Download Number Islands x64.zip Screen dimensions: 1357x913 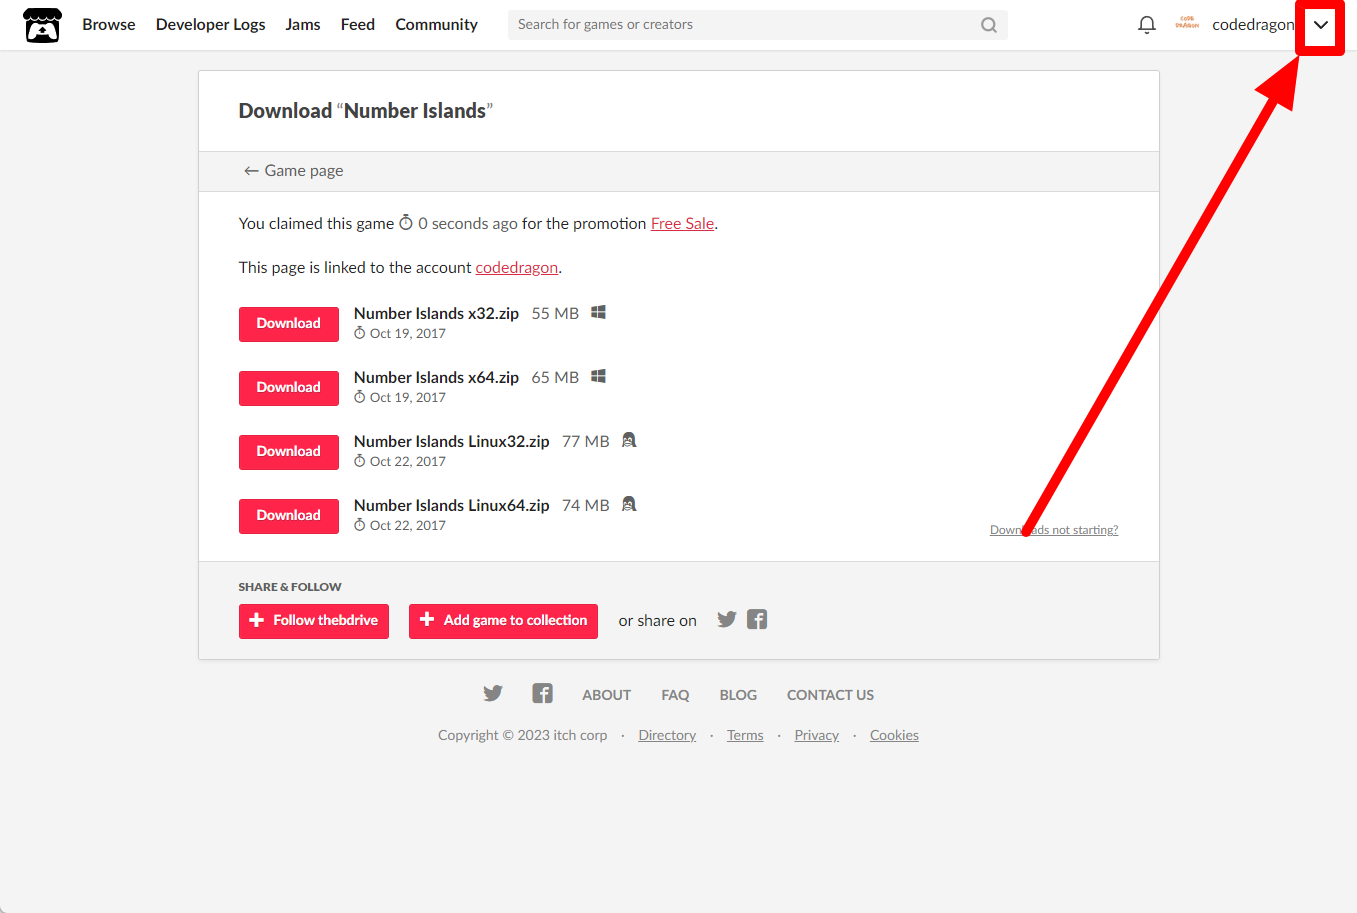(289, 388)
